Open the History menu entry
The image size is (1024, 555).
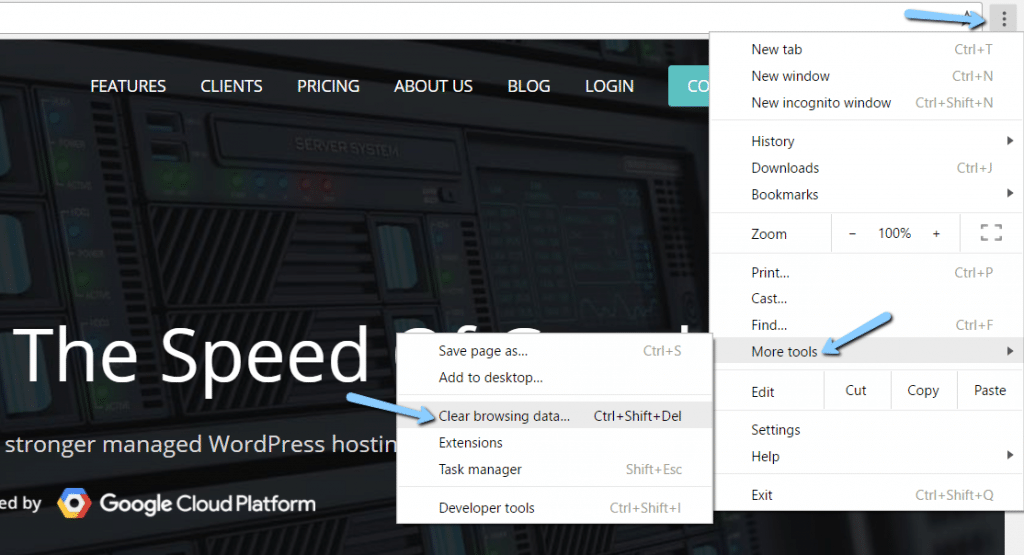[867, 141]
